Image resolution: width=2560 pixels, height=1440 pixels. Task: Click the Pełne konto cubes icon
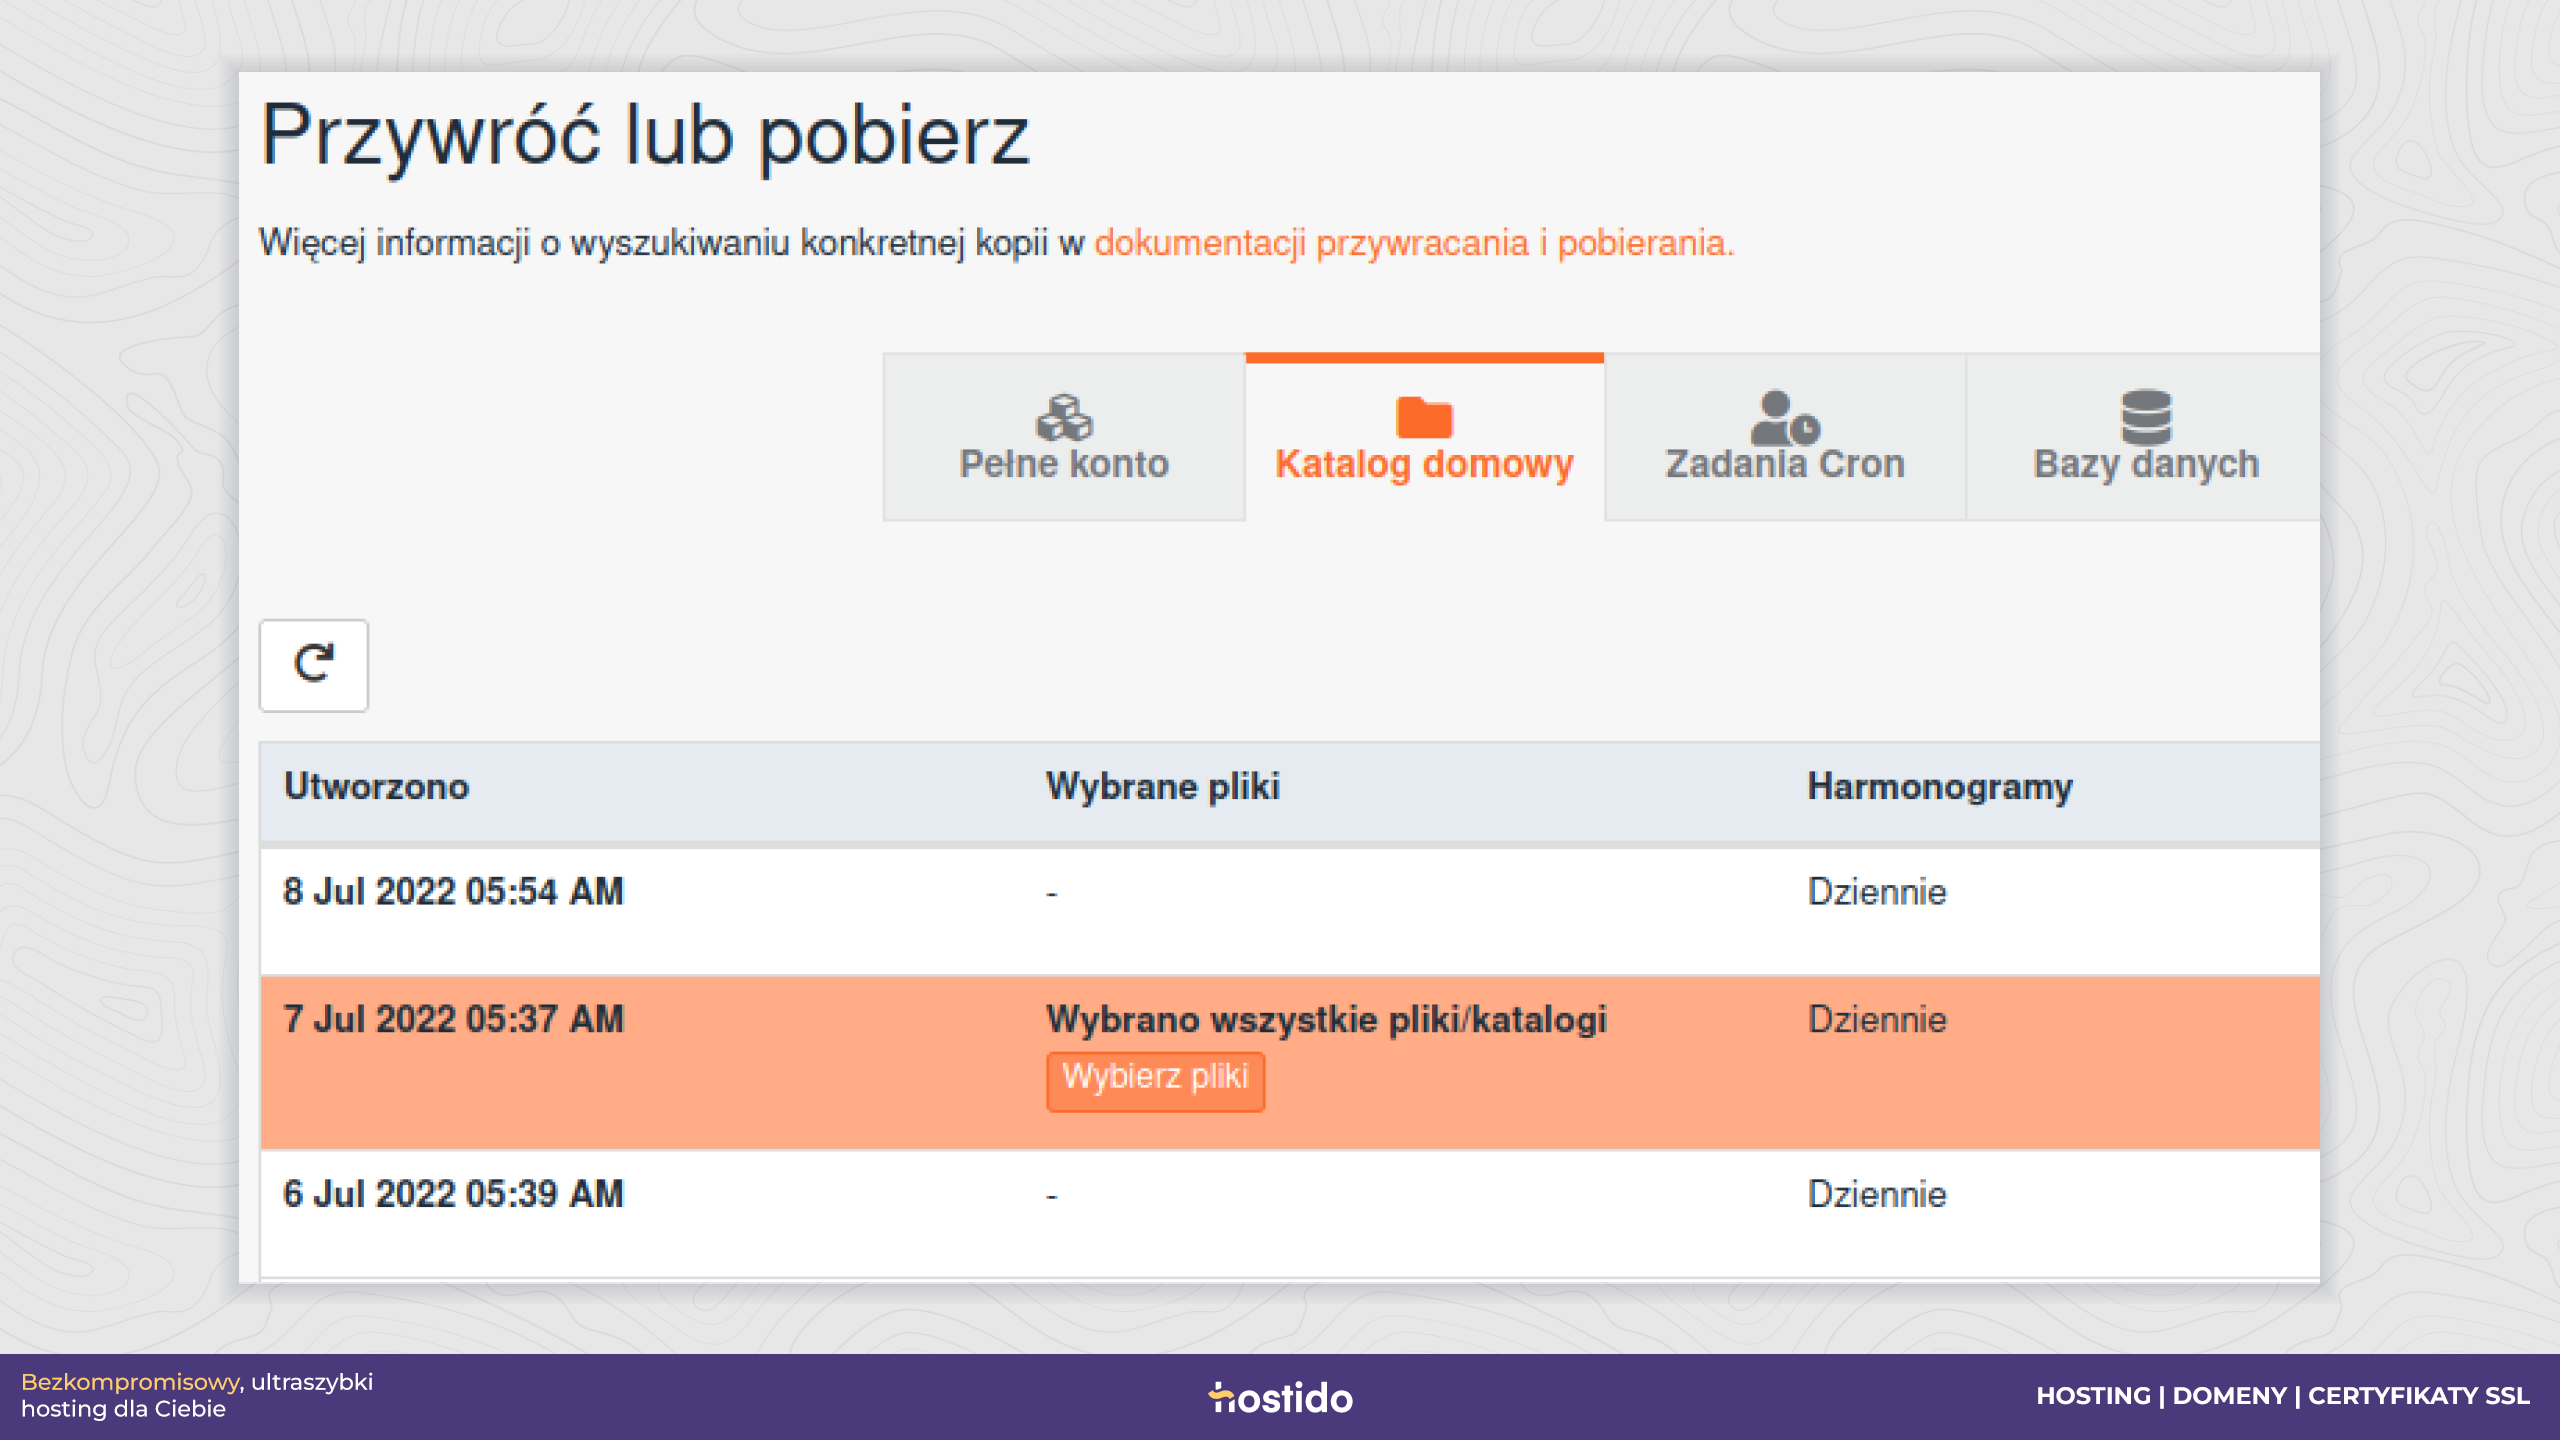(1064, 417)
